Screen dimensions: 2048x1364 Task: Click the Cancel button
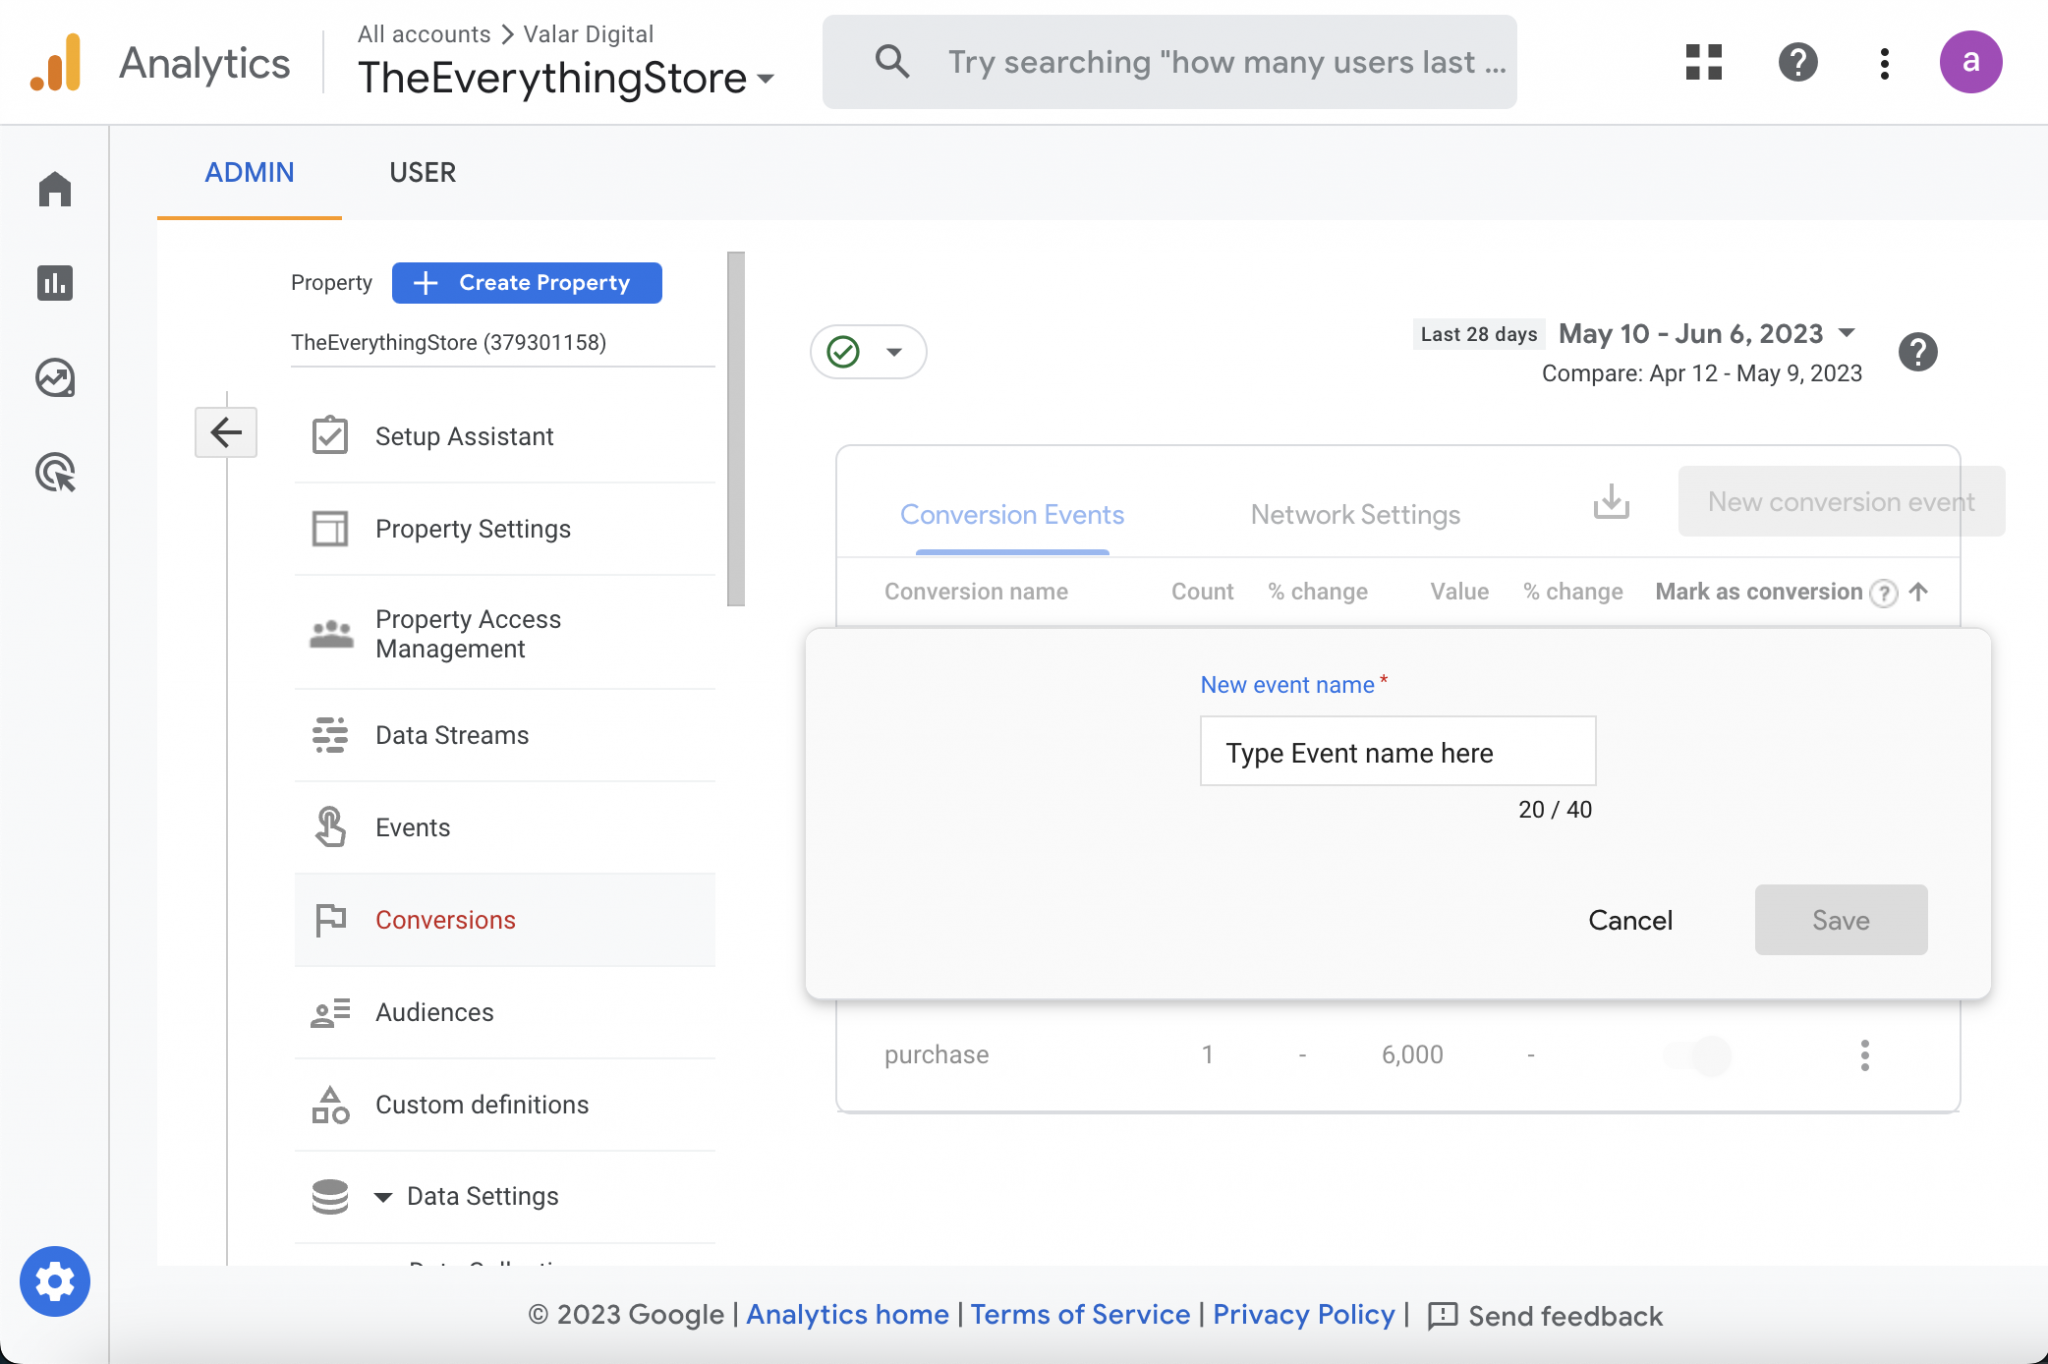pyautogui.click(x=1630, y=920)
